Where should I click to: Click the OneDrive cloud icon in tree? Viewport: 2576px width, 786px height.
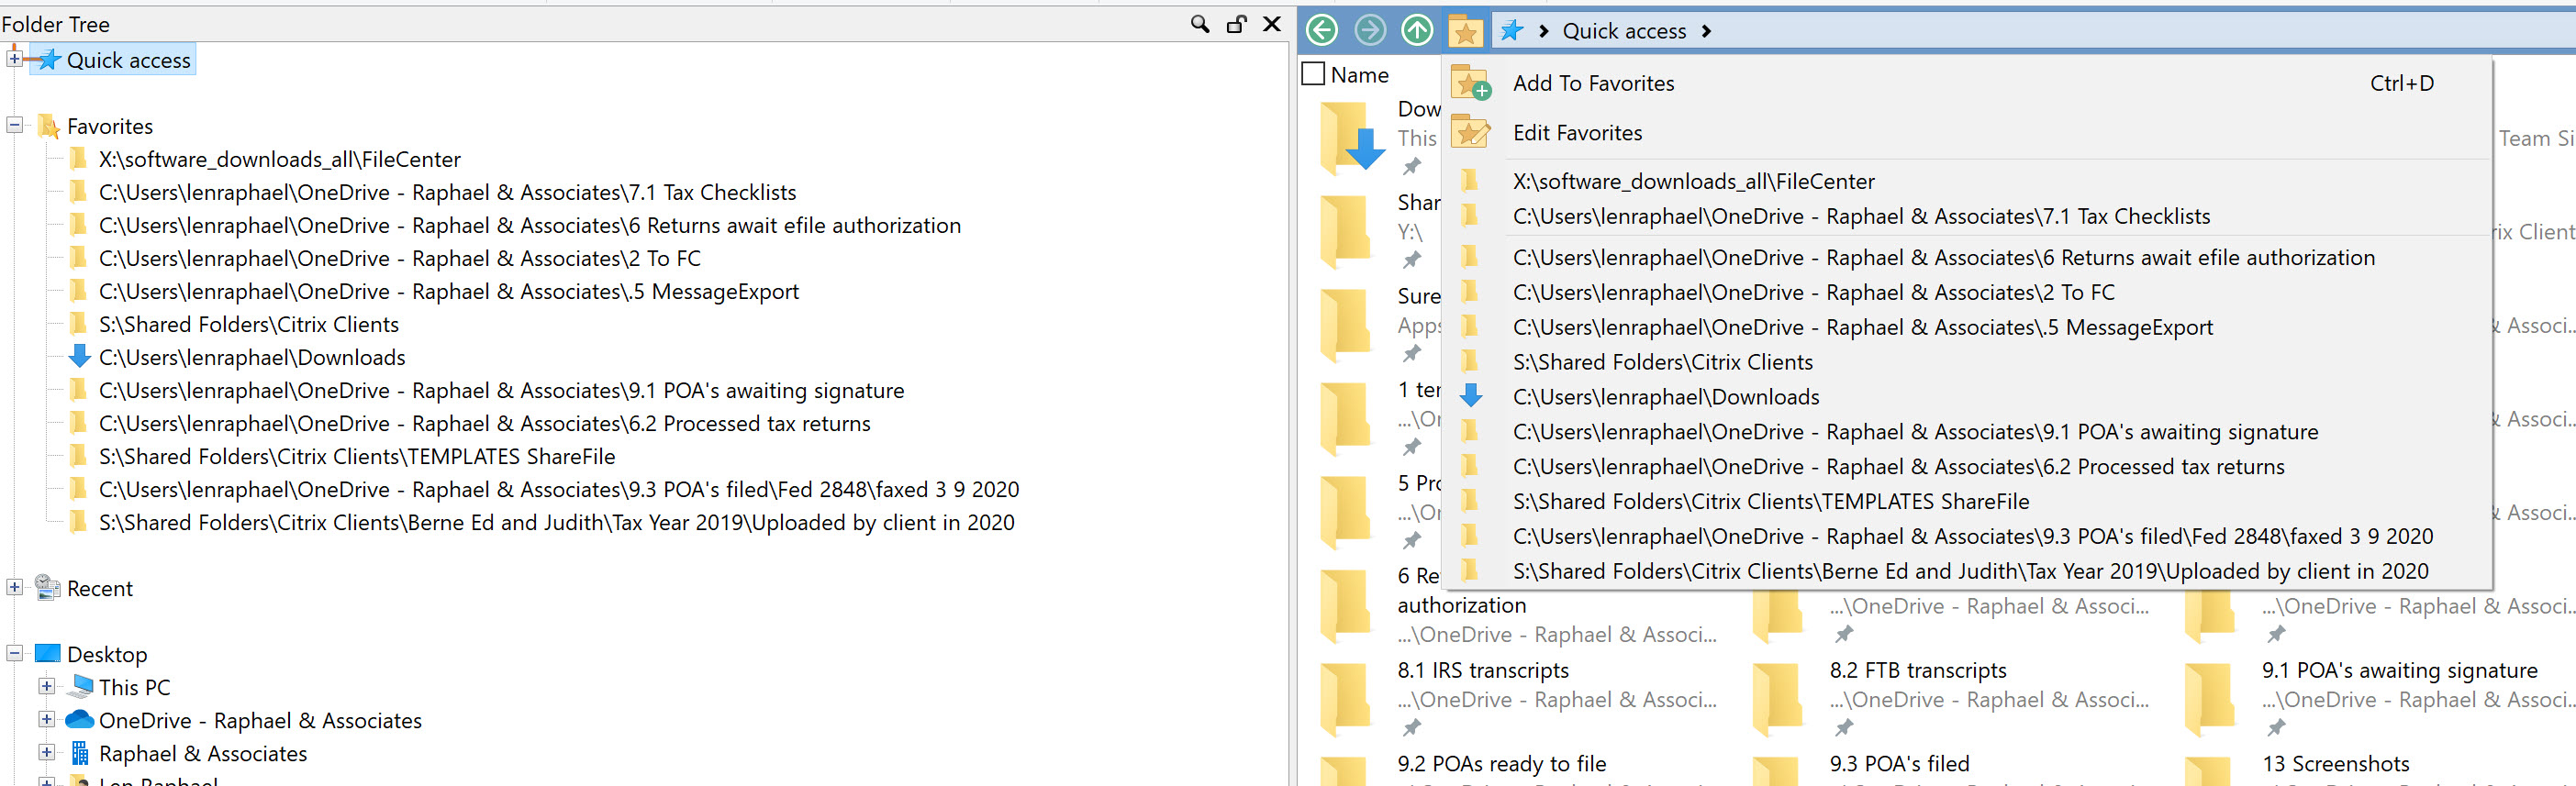[x=79, y=719]
